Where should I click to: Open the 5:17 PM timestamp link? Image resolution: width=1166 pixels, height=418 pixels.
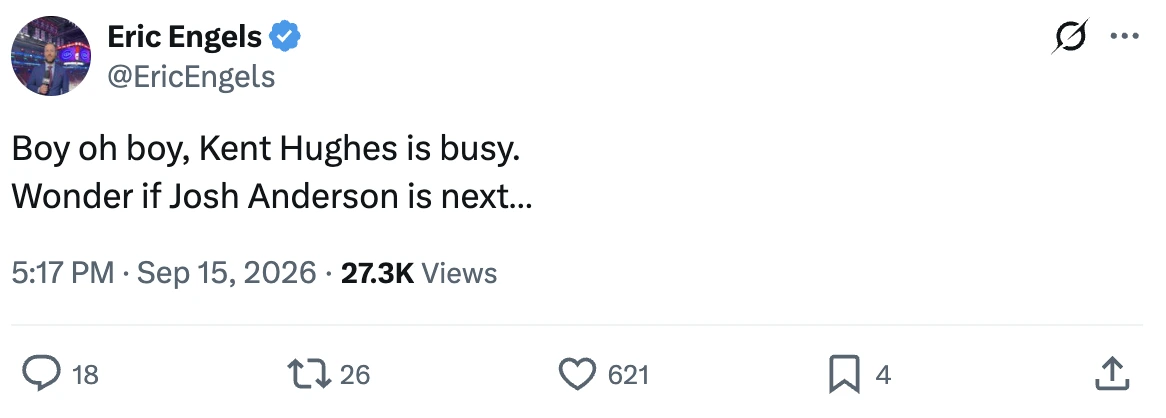point(63,273)
